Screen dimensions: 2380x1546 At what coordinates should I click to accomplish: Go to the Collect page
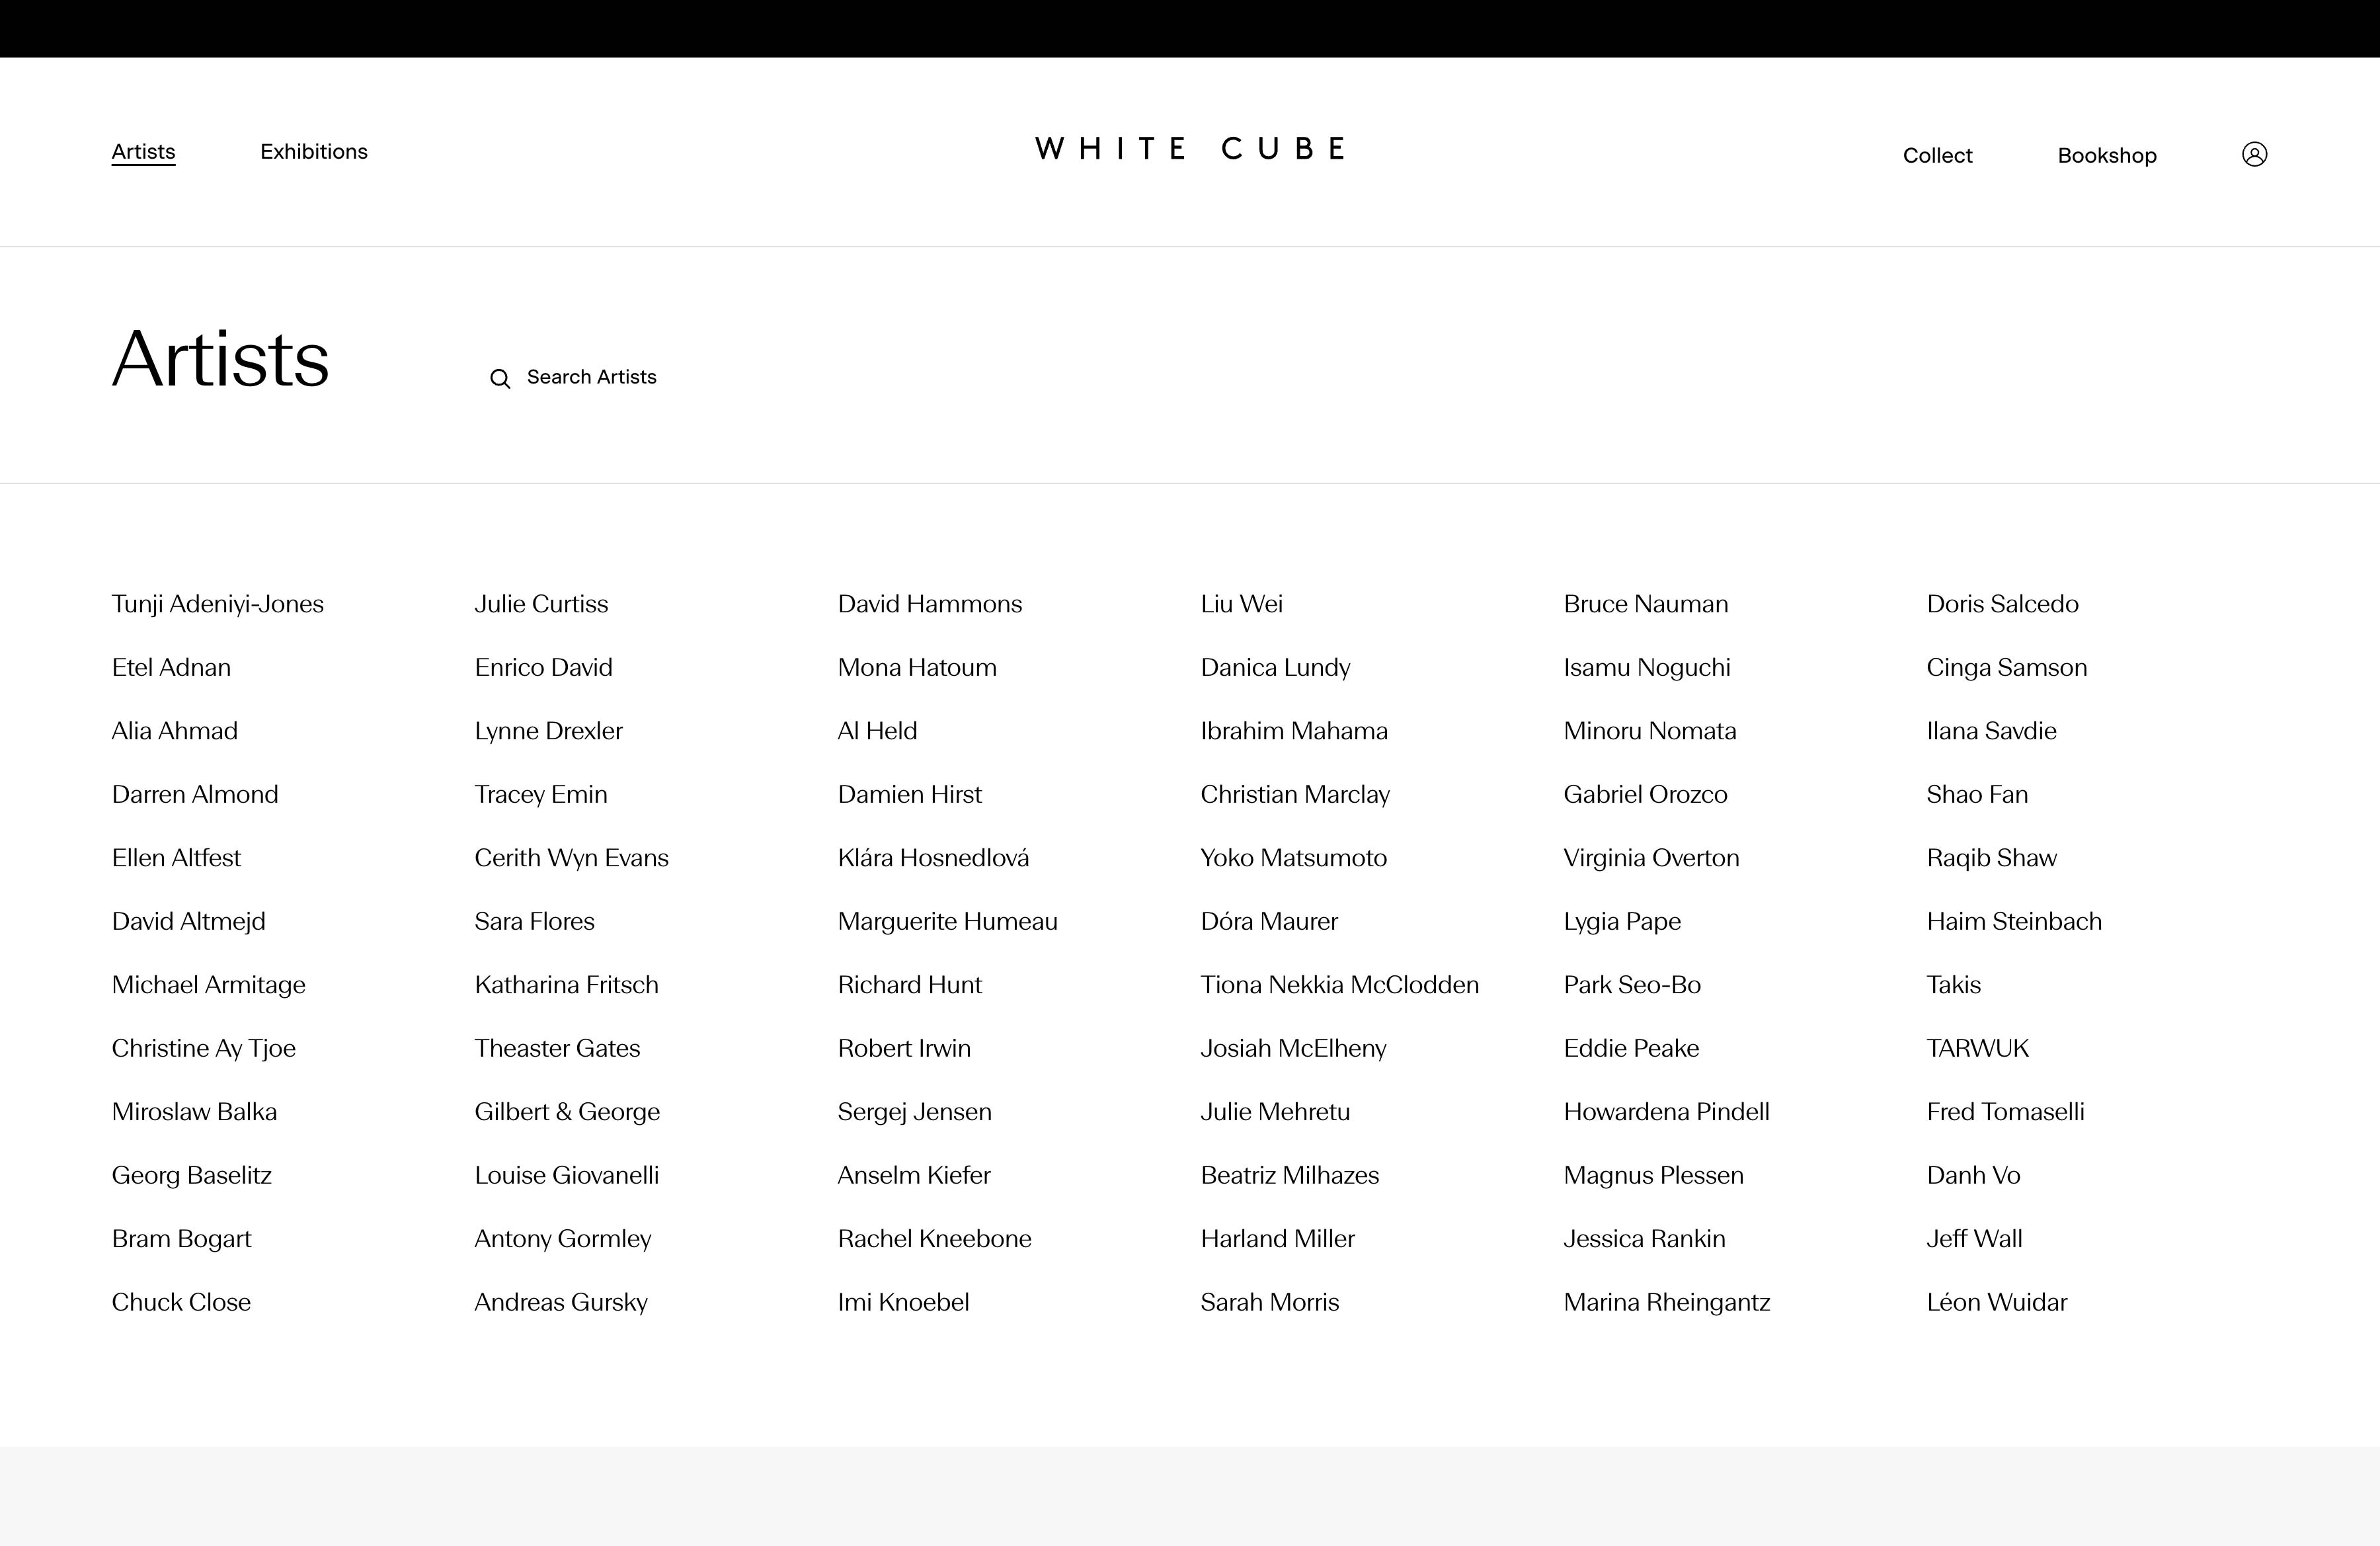pos(1937,156)
